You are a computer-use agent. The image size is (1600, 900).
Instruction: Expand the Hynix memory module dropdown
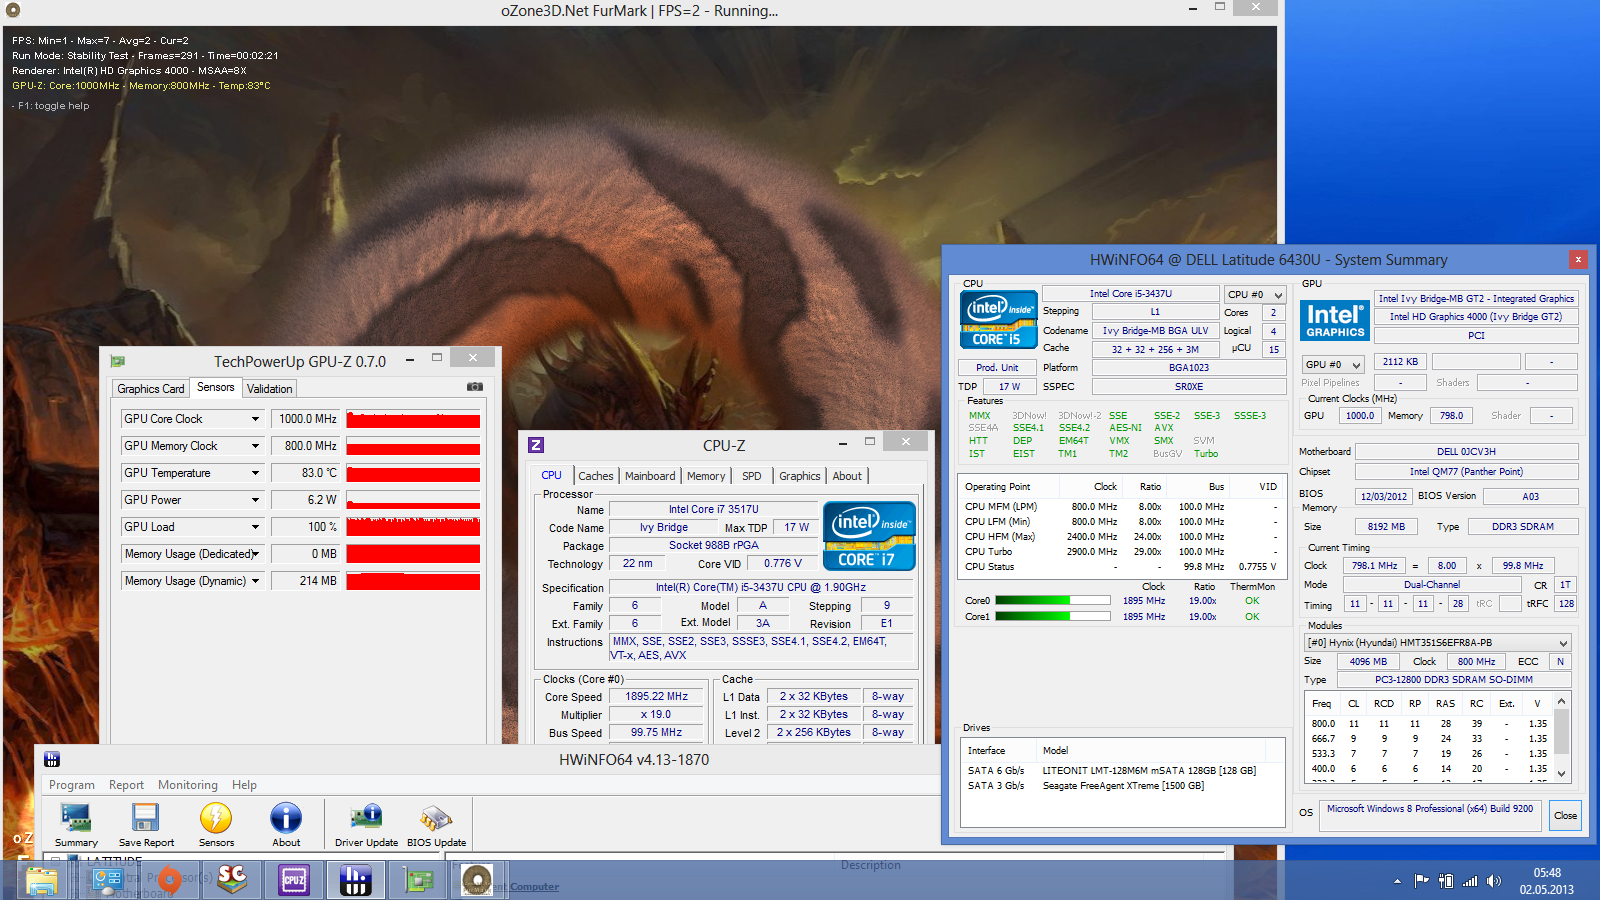1562,643
